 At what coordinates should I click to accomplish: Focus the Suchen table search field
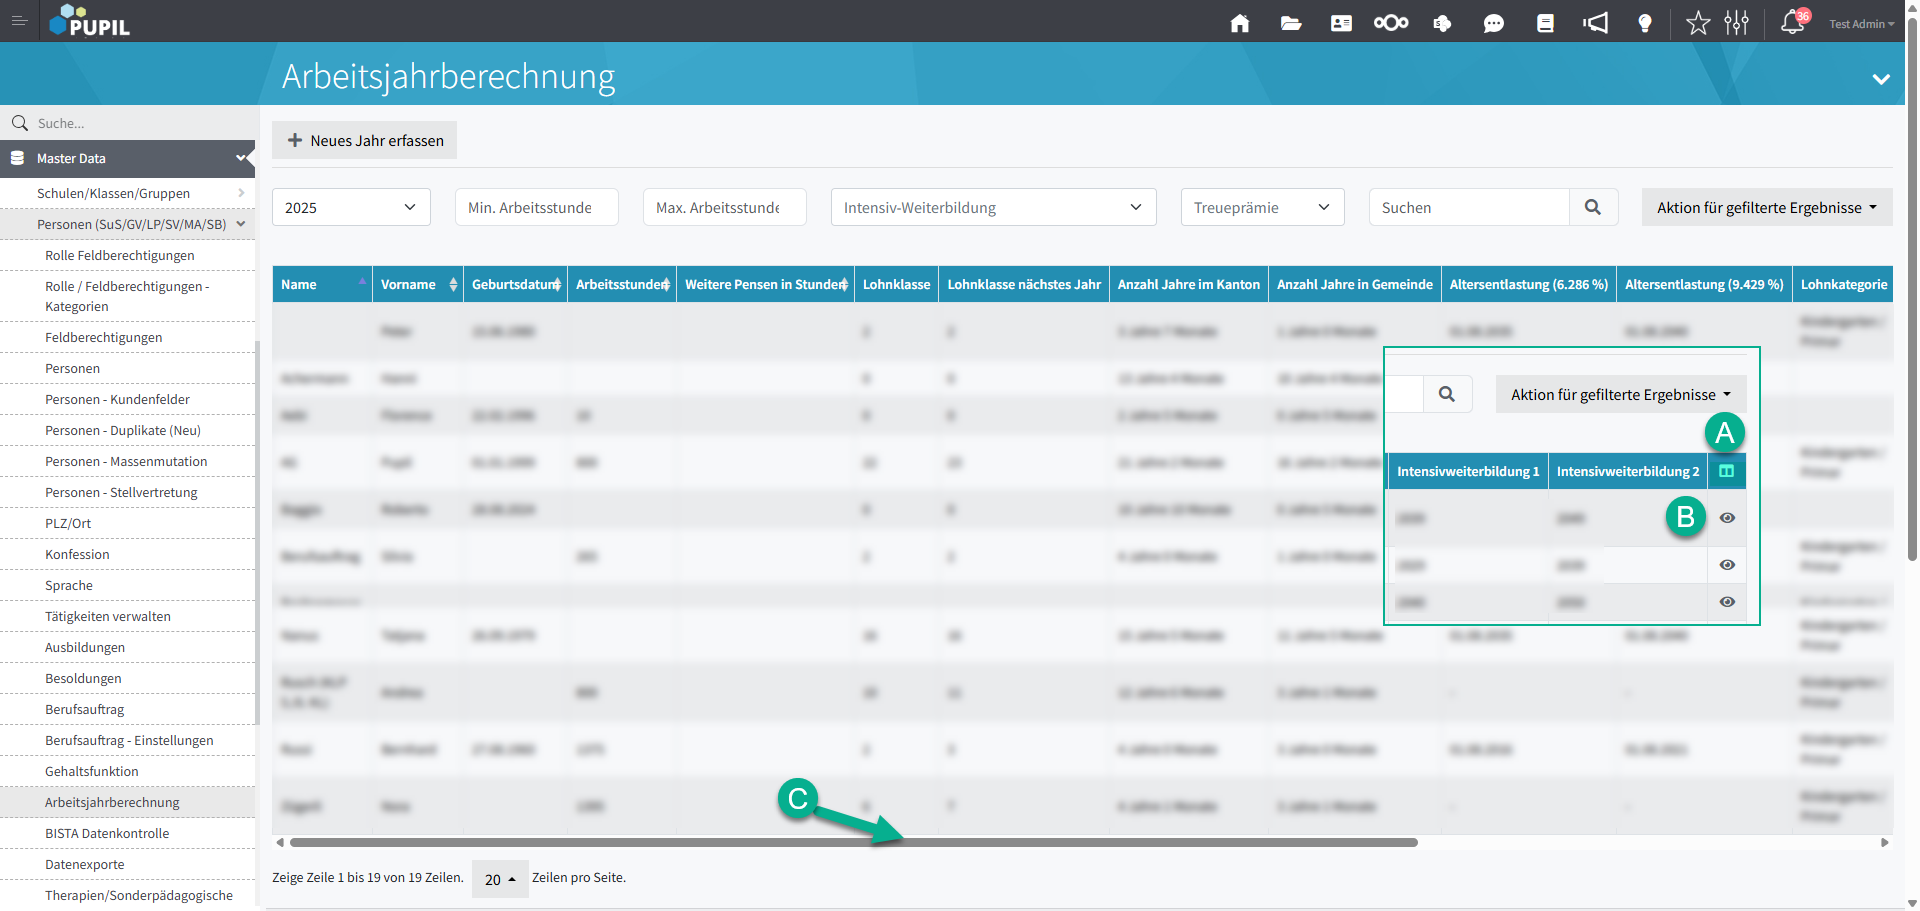1469,207
